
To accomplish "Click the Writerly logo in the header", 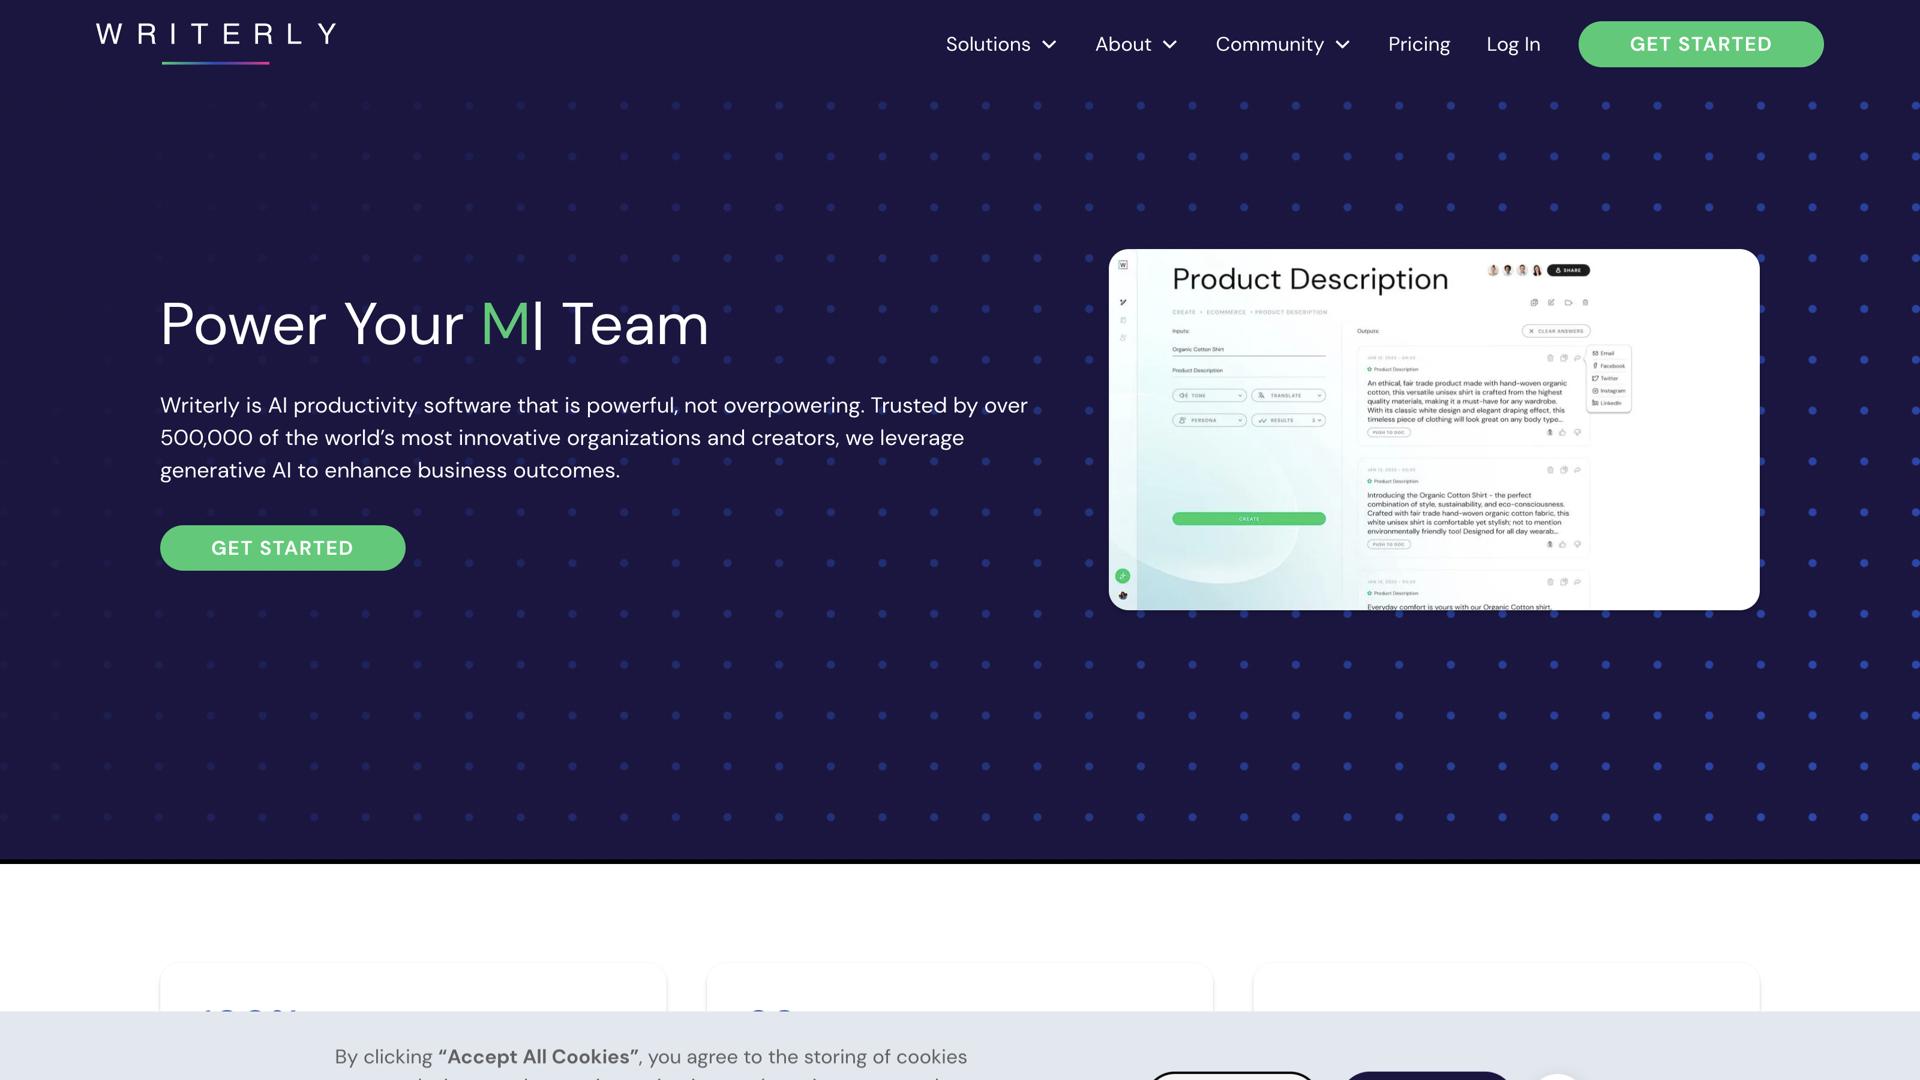I will [x=216, y=36].
